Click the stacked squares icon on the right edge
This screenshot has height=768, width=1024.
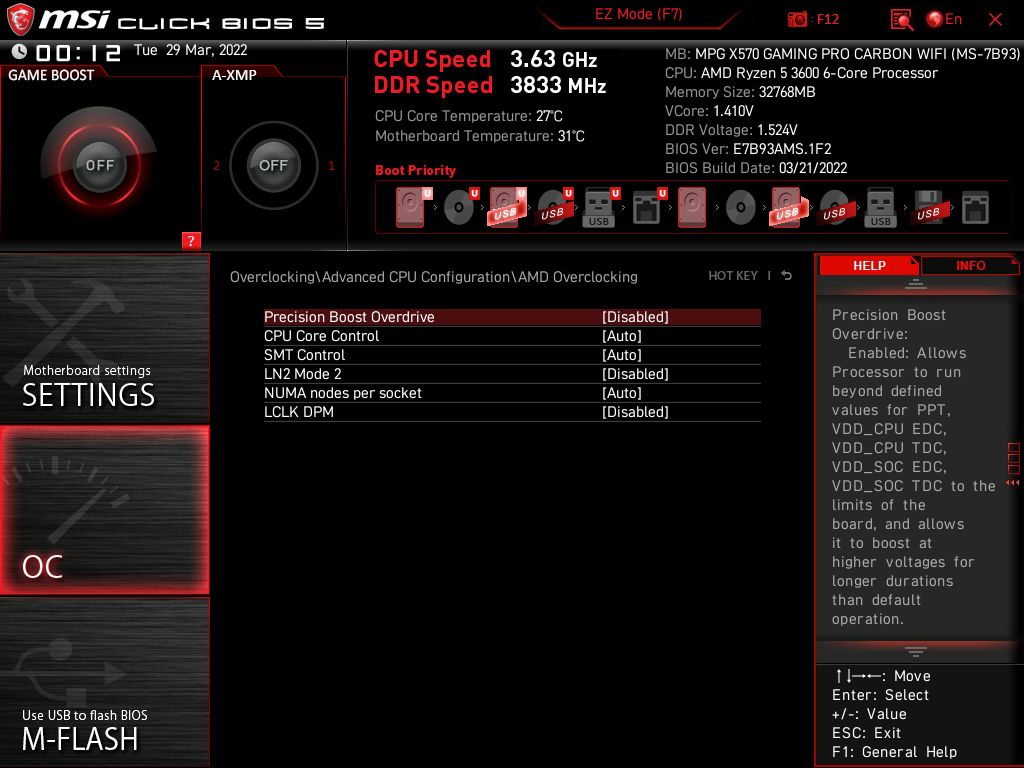[x=1014, y=458]
